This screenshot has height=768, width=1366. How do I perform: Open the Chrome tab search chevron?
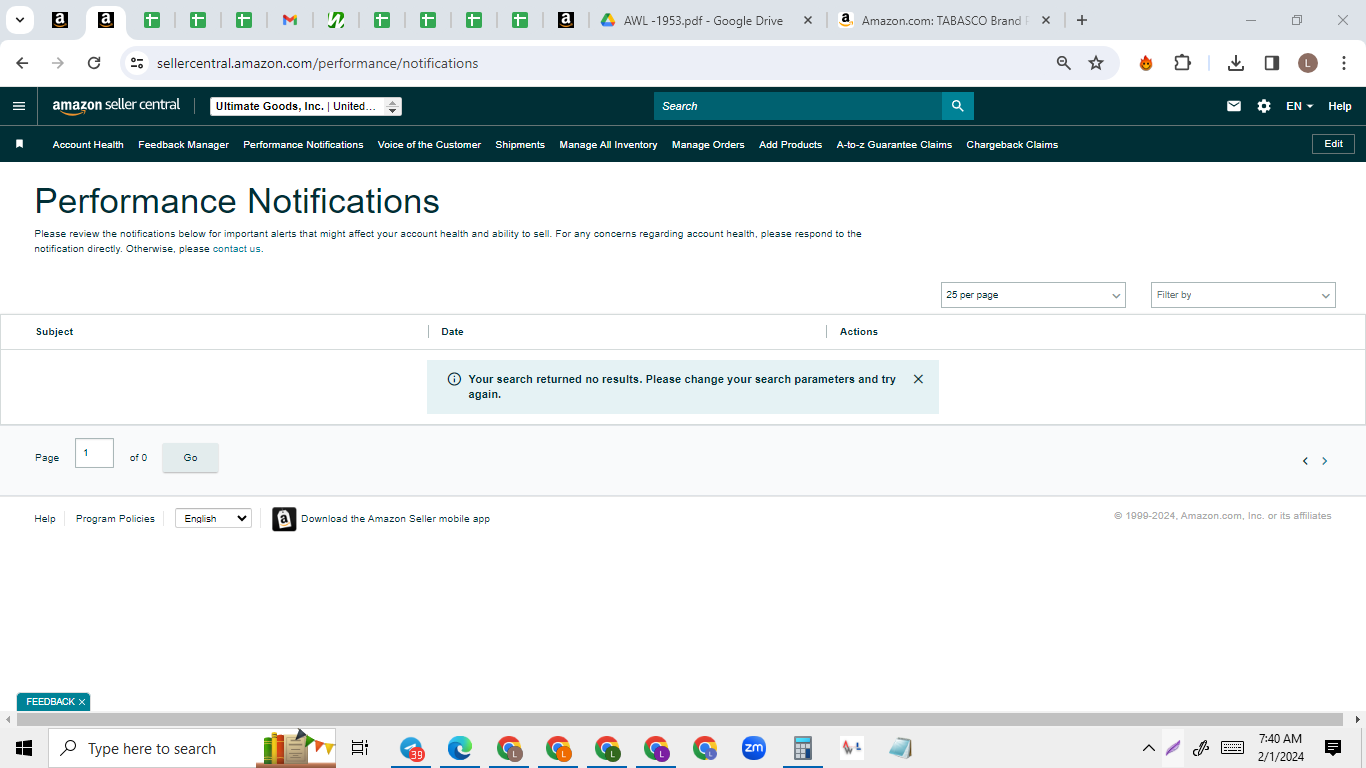(19, 20)
